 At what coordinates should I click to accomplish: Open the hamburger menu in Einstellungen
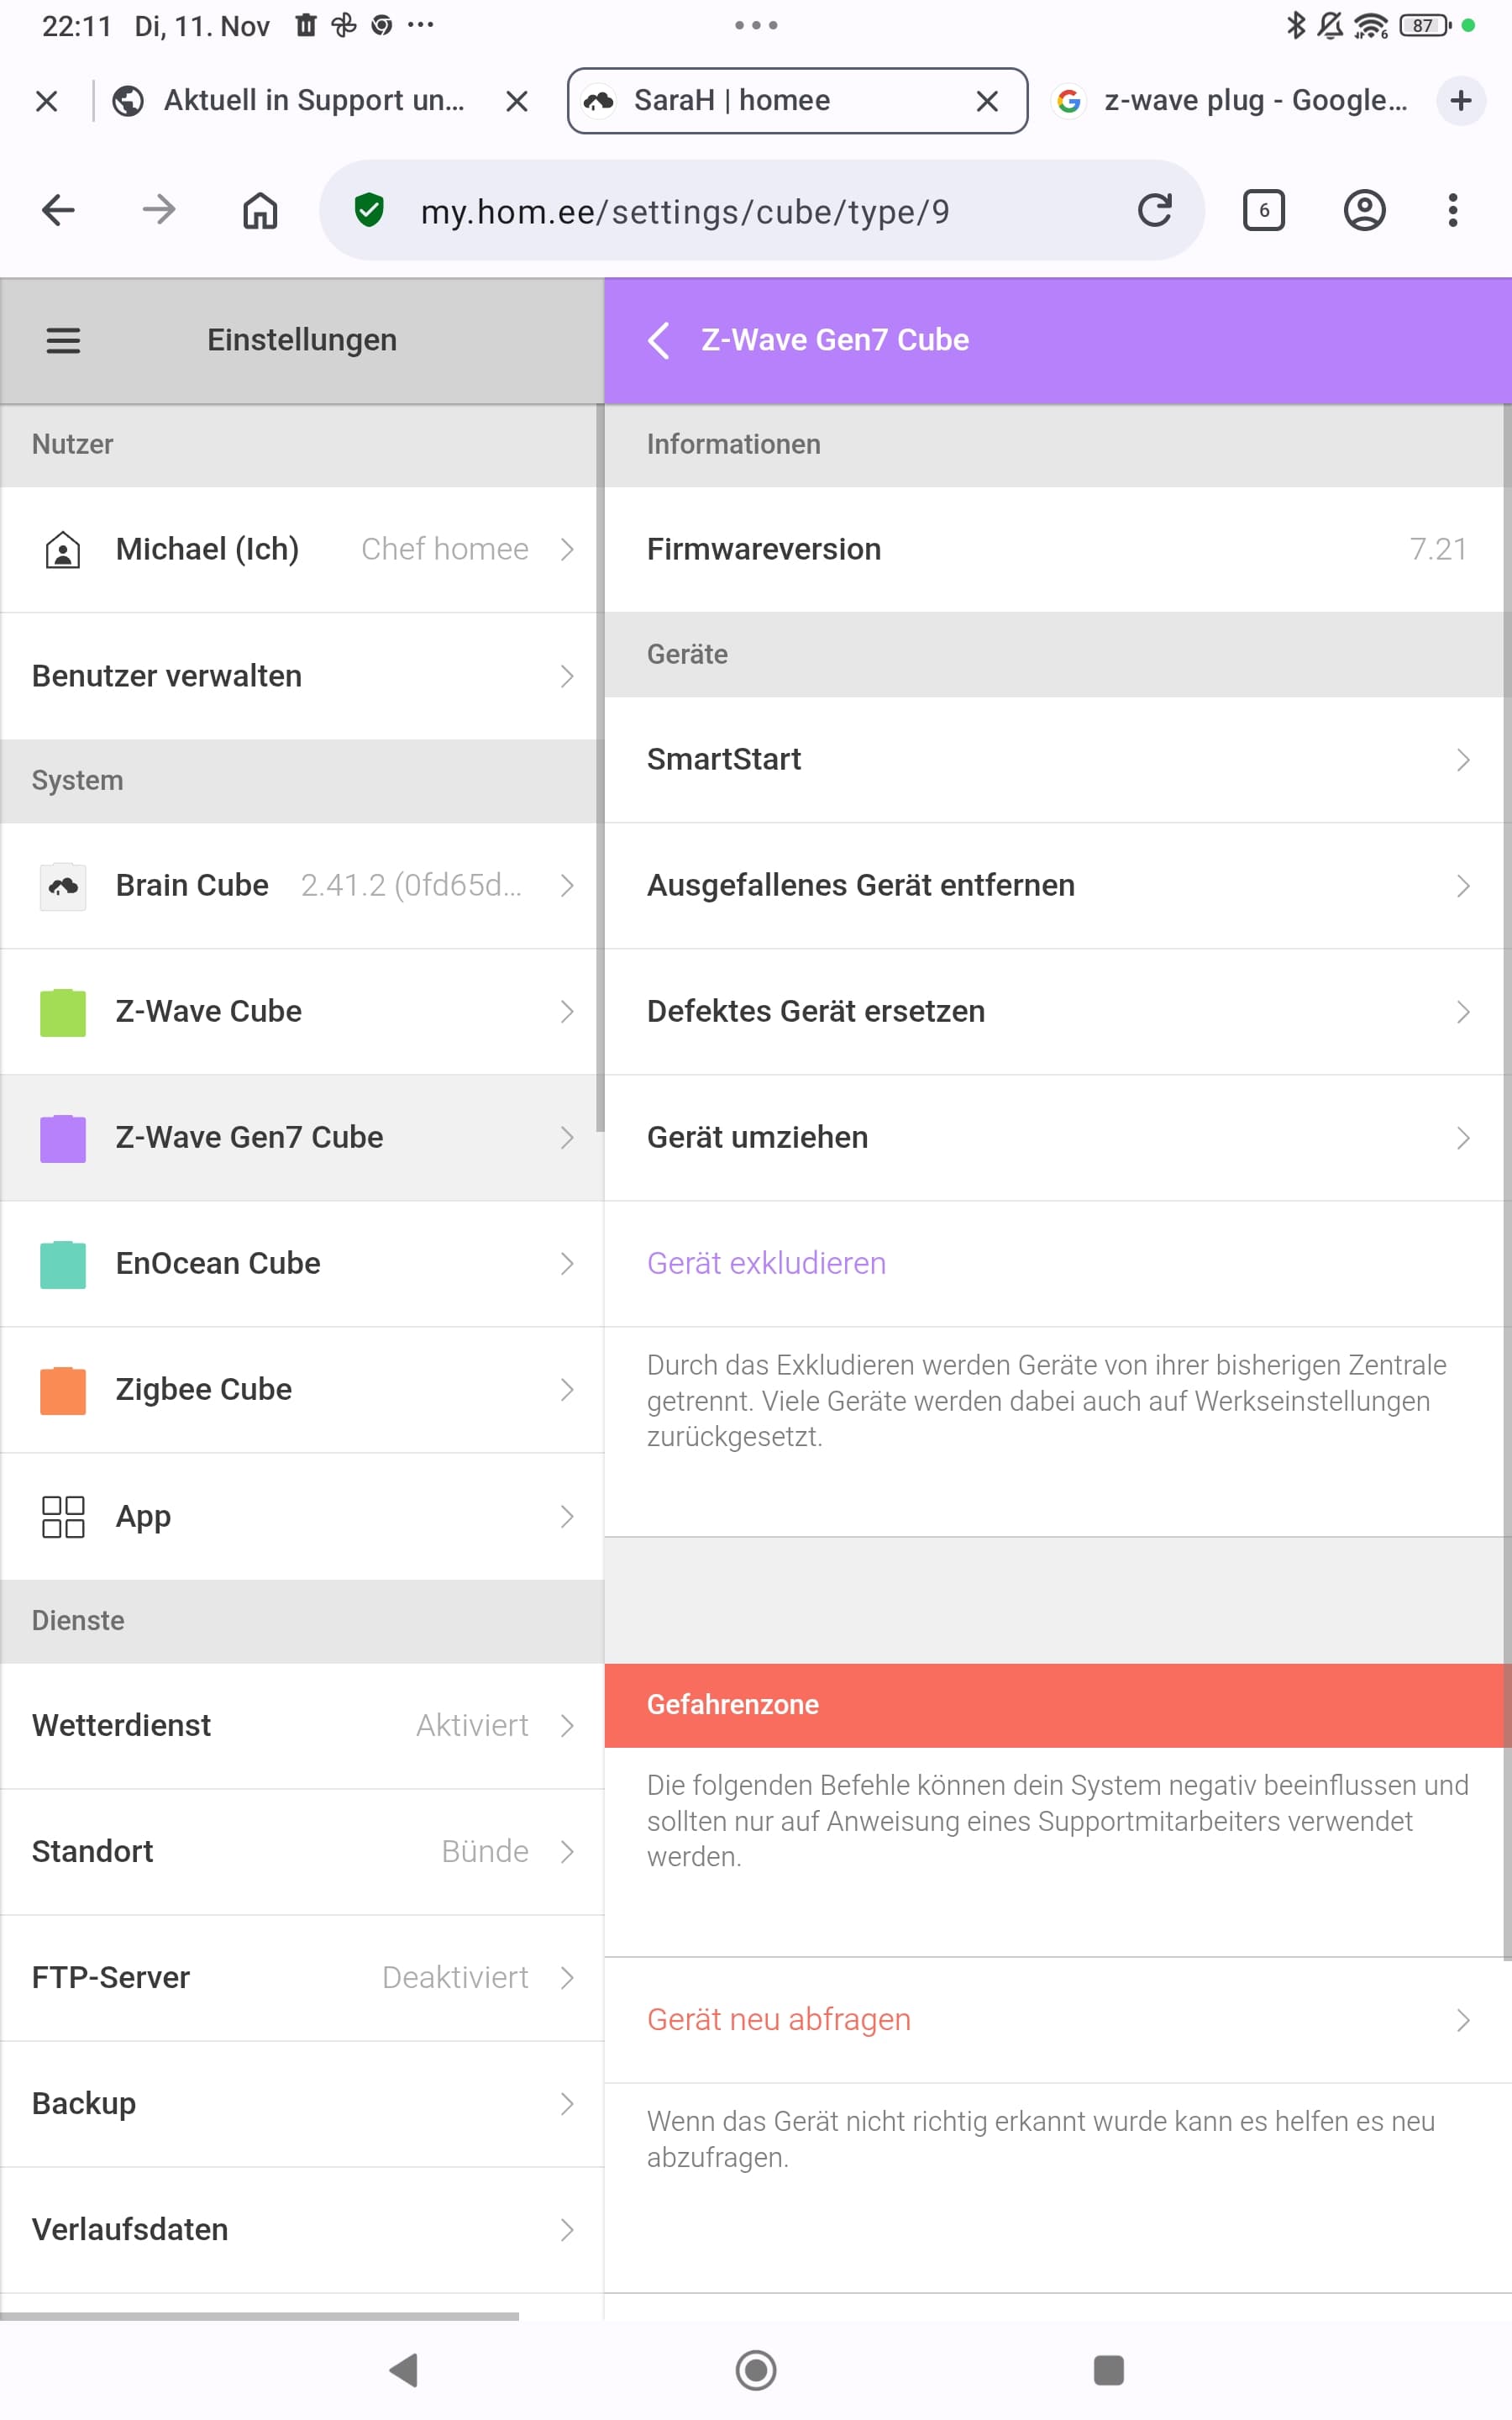(63, 341)
